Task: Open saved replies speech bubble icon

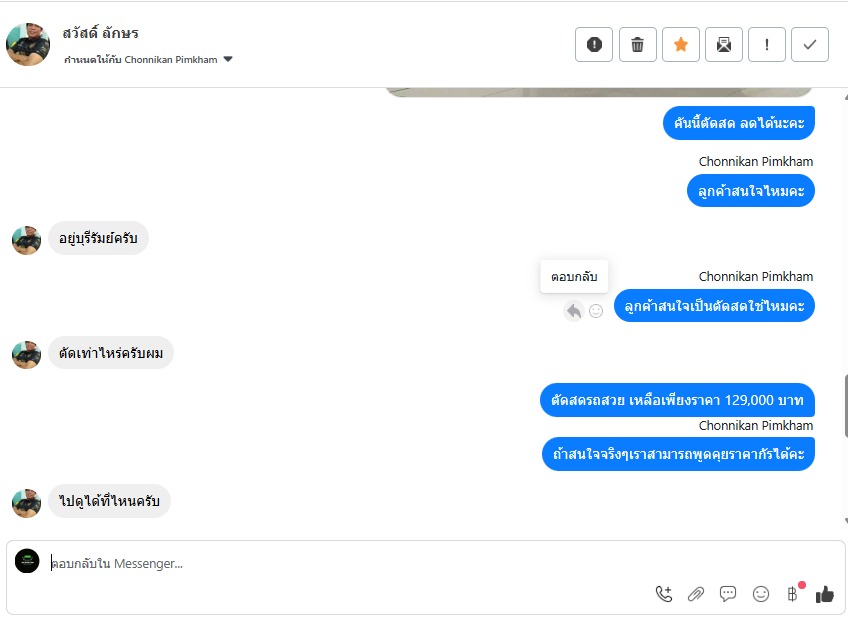Action: (x=728, y=594)
